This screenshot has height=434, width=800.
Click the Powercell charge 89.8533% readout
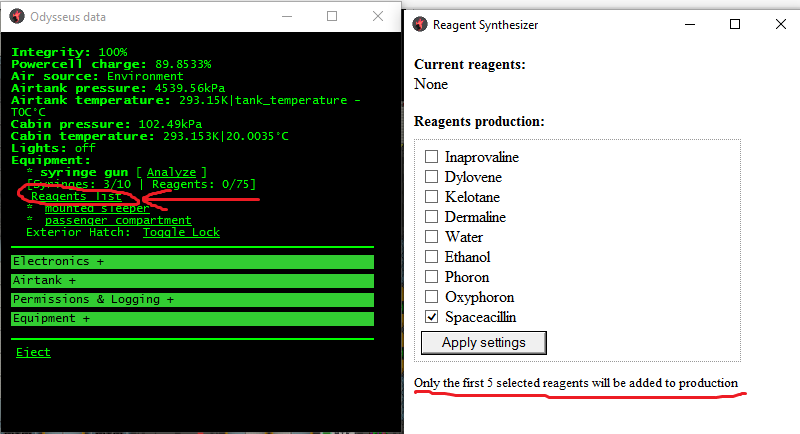coord(111,64)
